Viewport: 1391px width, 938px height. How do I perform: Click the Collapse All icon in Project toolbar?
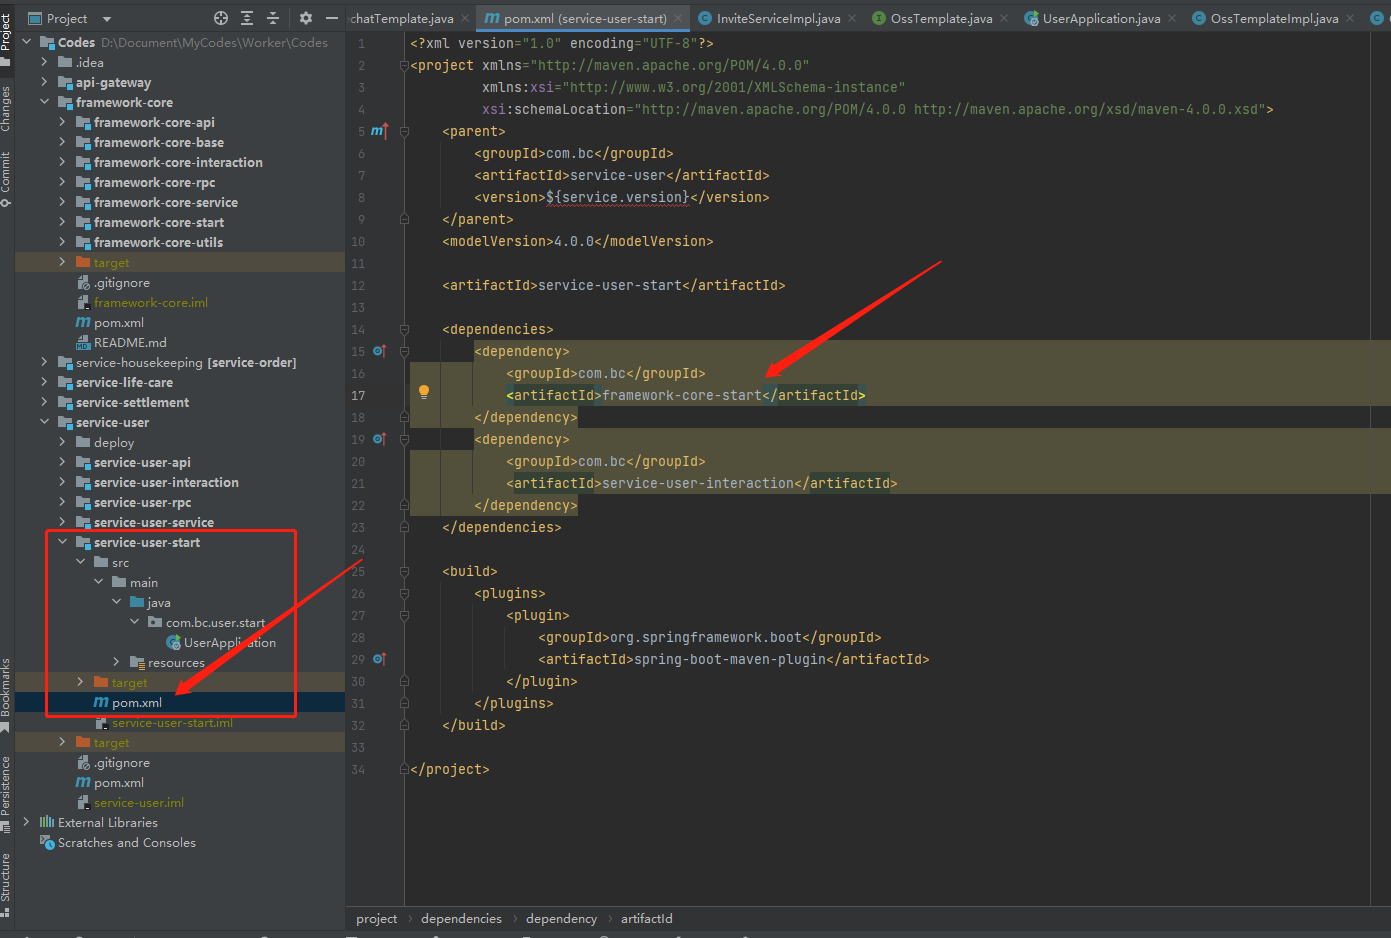[x=272, y=18]
